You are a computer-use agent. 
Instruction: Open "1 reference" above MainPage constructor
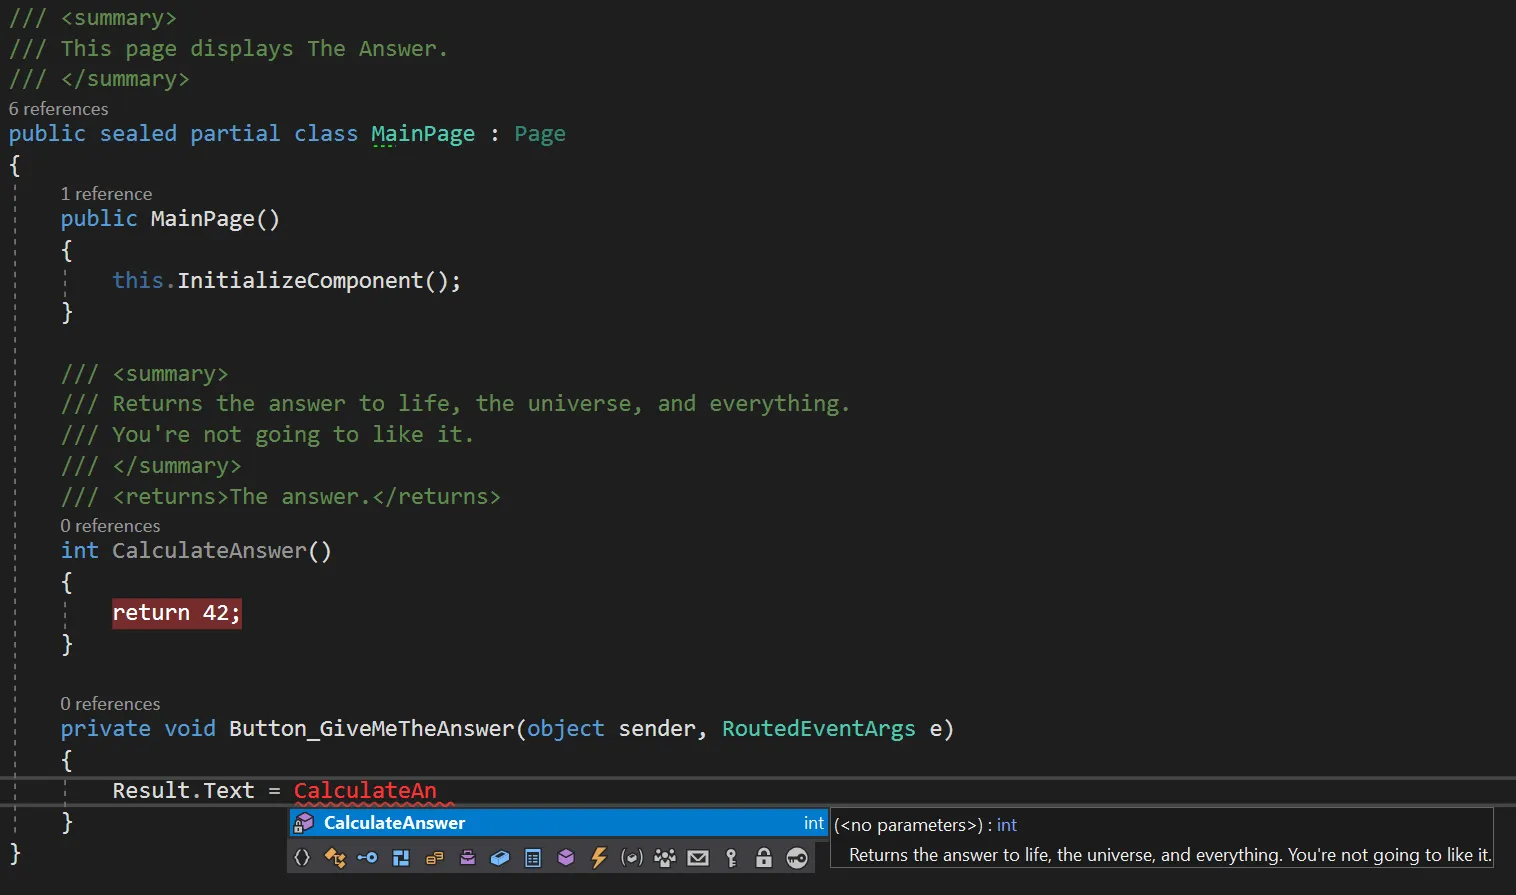(106, 193)
